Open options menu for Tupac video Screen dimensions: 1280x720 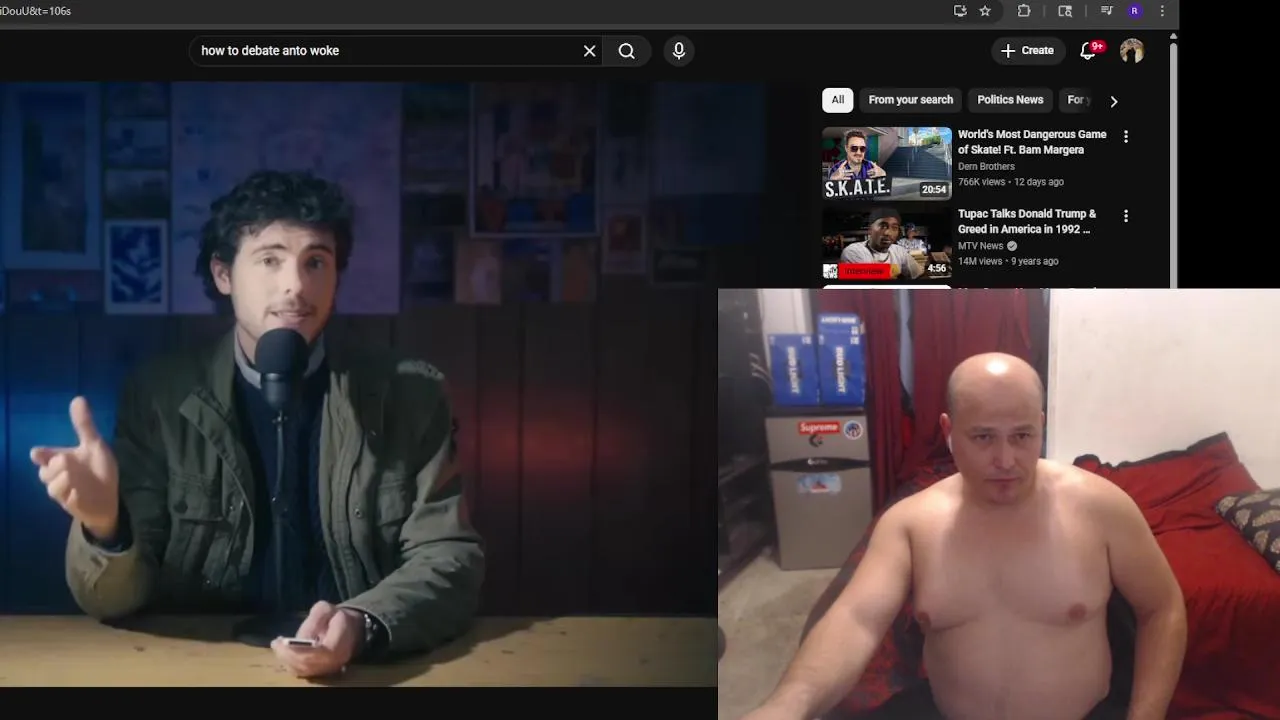click(x=1126, y=216)
